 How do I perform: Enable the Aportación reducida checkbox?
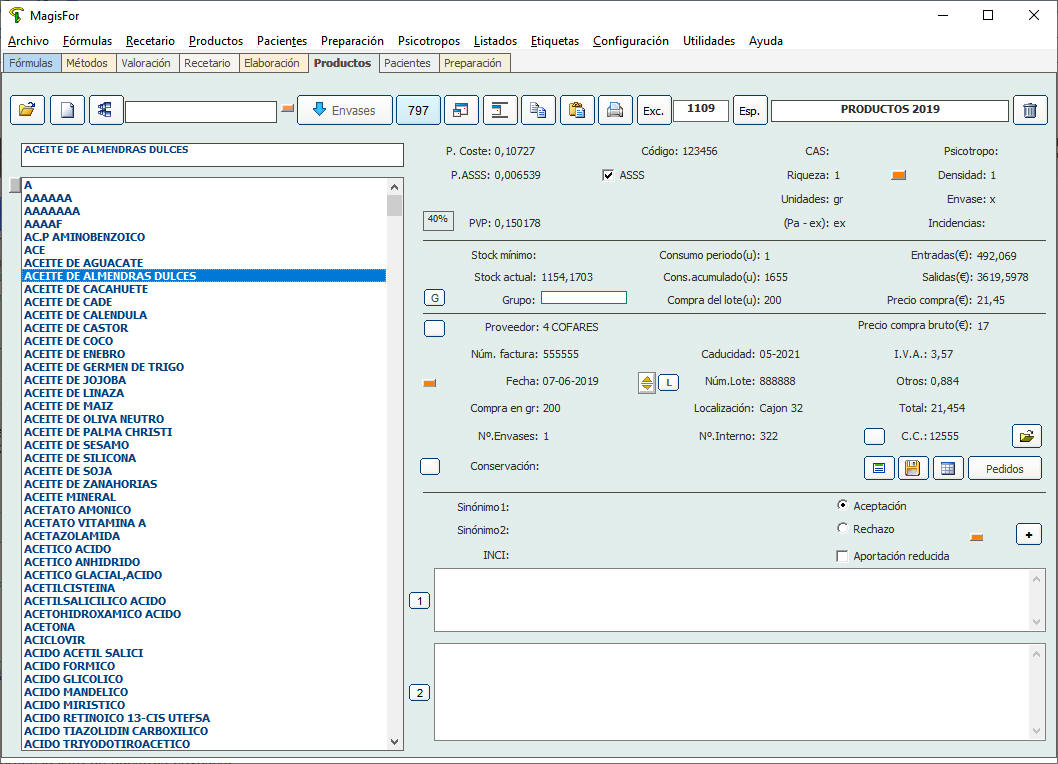pos(842,556)
